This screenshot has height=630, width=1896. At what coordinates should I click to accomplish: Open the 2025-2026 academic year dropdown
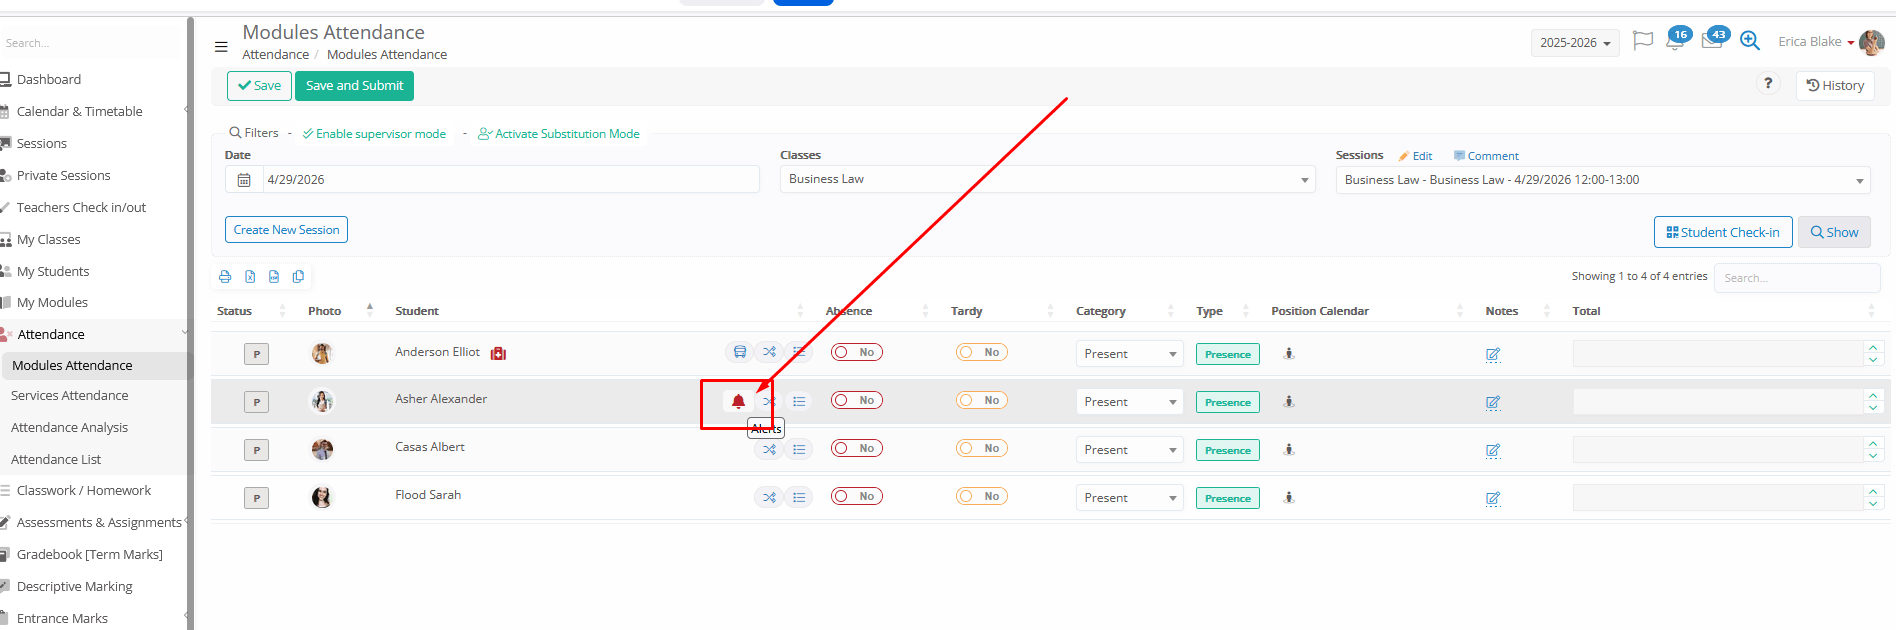1574,43
